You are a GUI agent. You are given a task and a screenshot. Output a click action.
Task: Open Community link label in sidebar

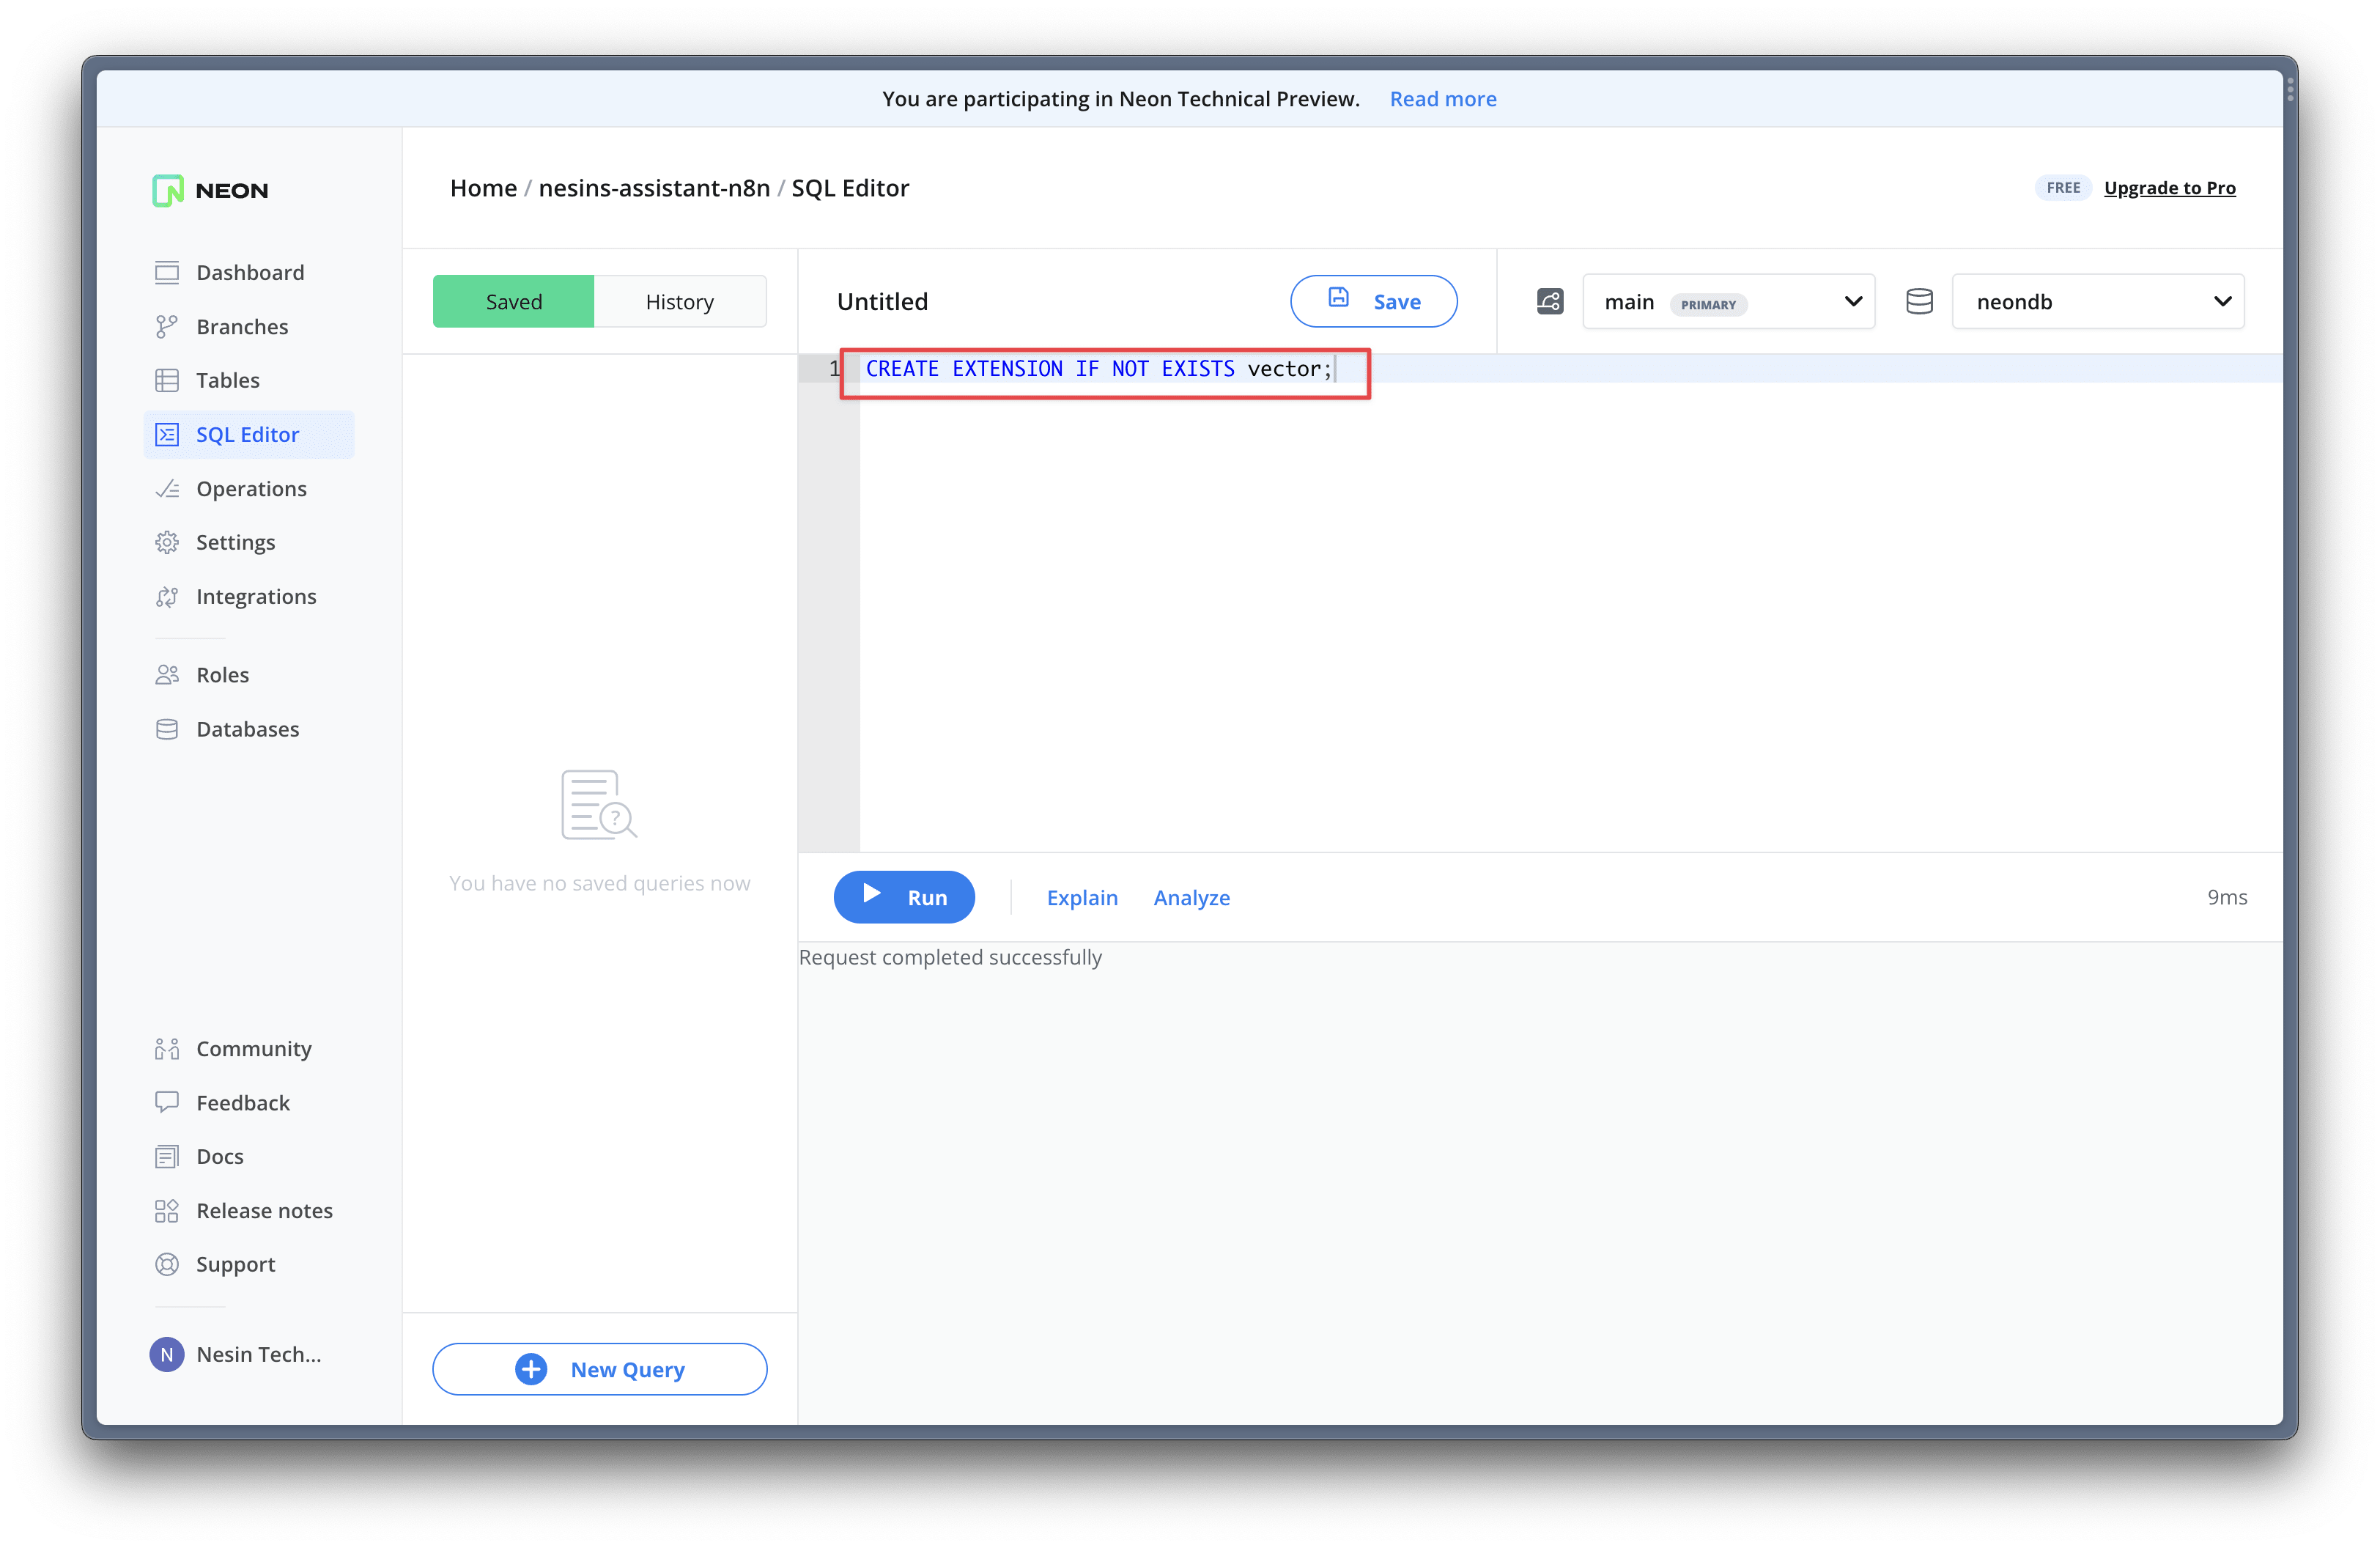(254, 1048)
